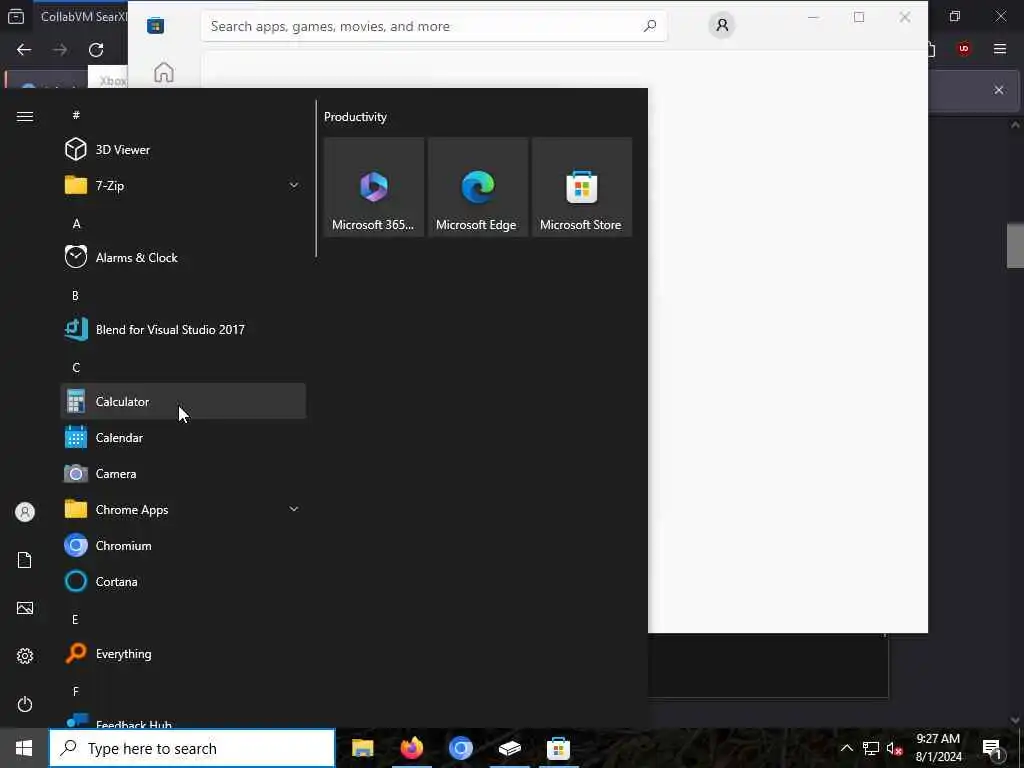Click the # section header in Start
The image size is (1024, 768).
coord(76,115)
